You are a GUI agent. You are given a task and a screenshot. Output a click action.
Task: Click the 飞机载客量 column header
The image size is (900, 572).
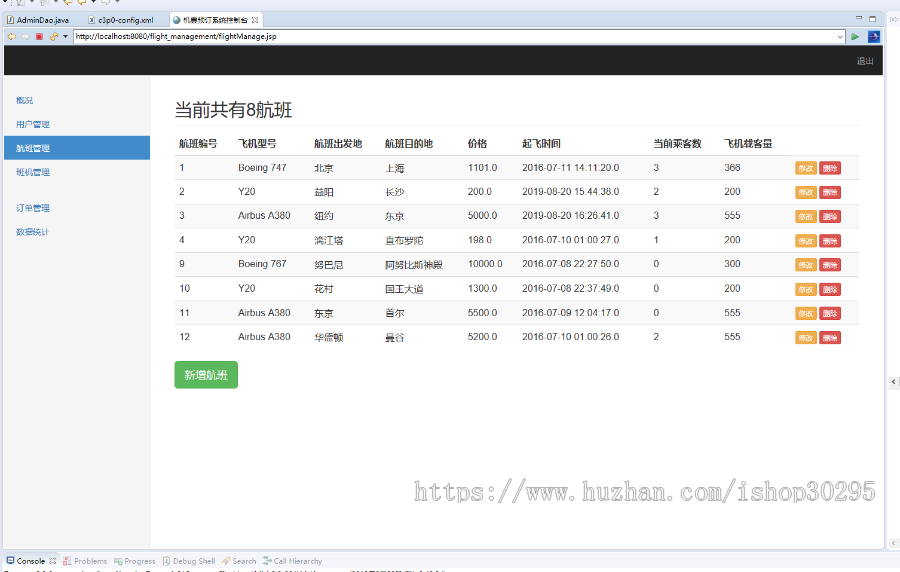pos(748,143)
